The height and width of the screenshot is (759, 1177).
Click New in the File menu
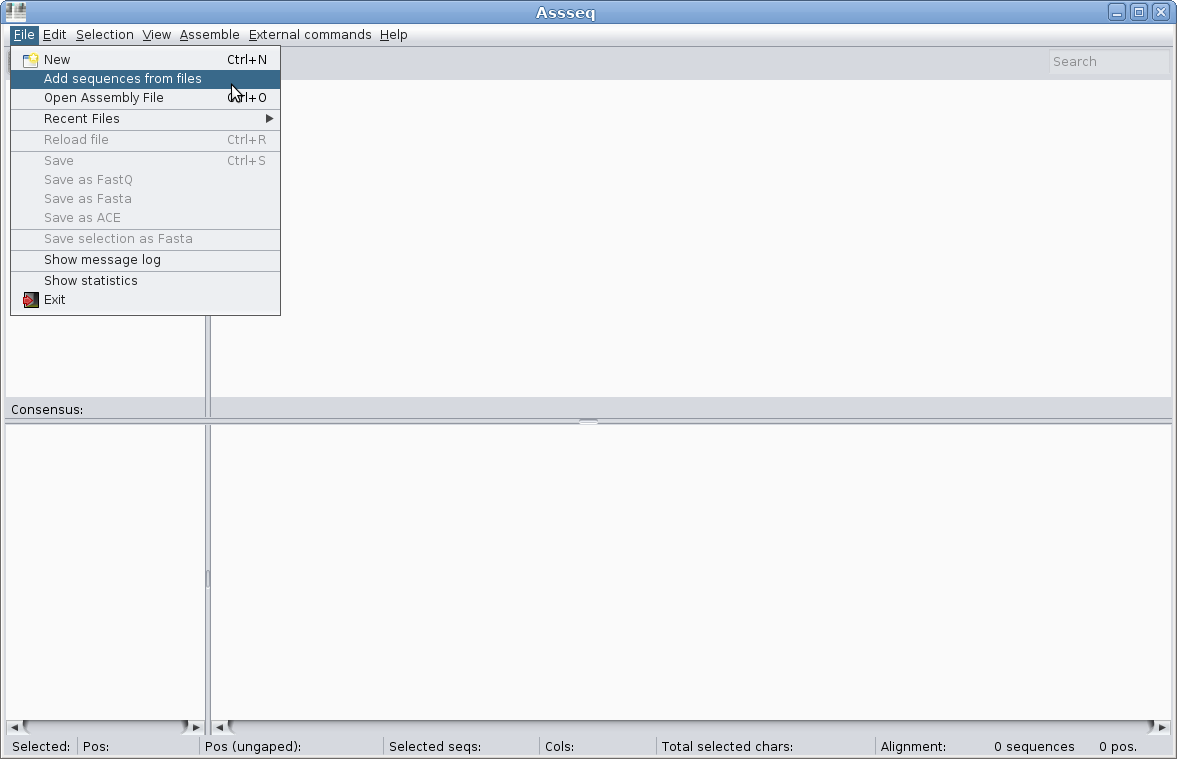pos(146,60)
